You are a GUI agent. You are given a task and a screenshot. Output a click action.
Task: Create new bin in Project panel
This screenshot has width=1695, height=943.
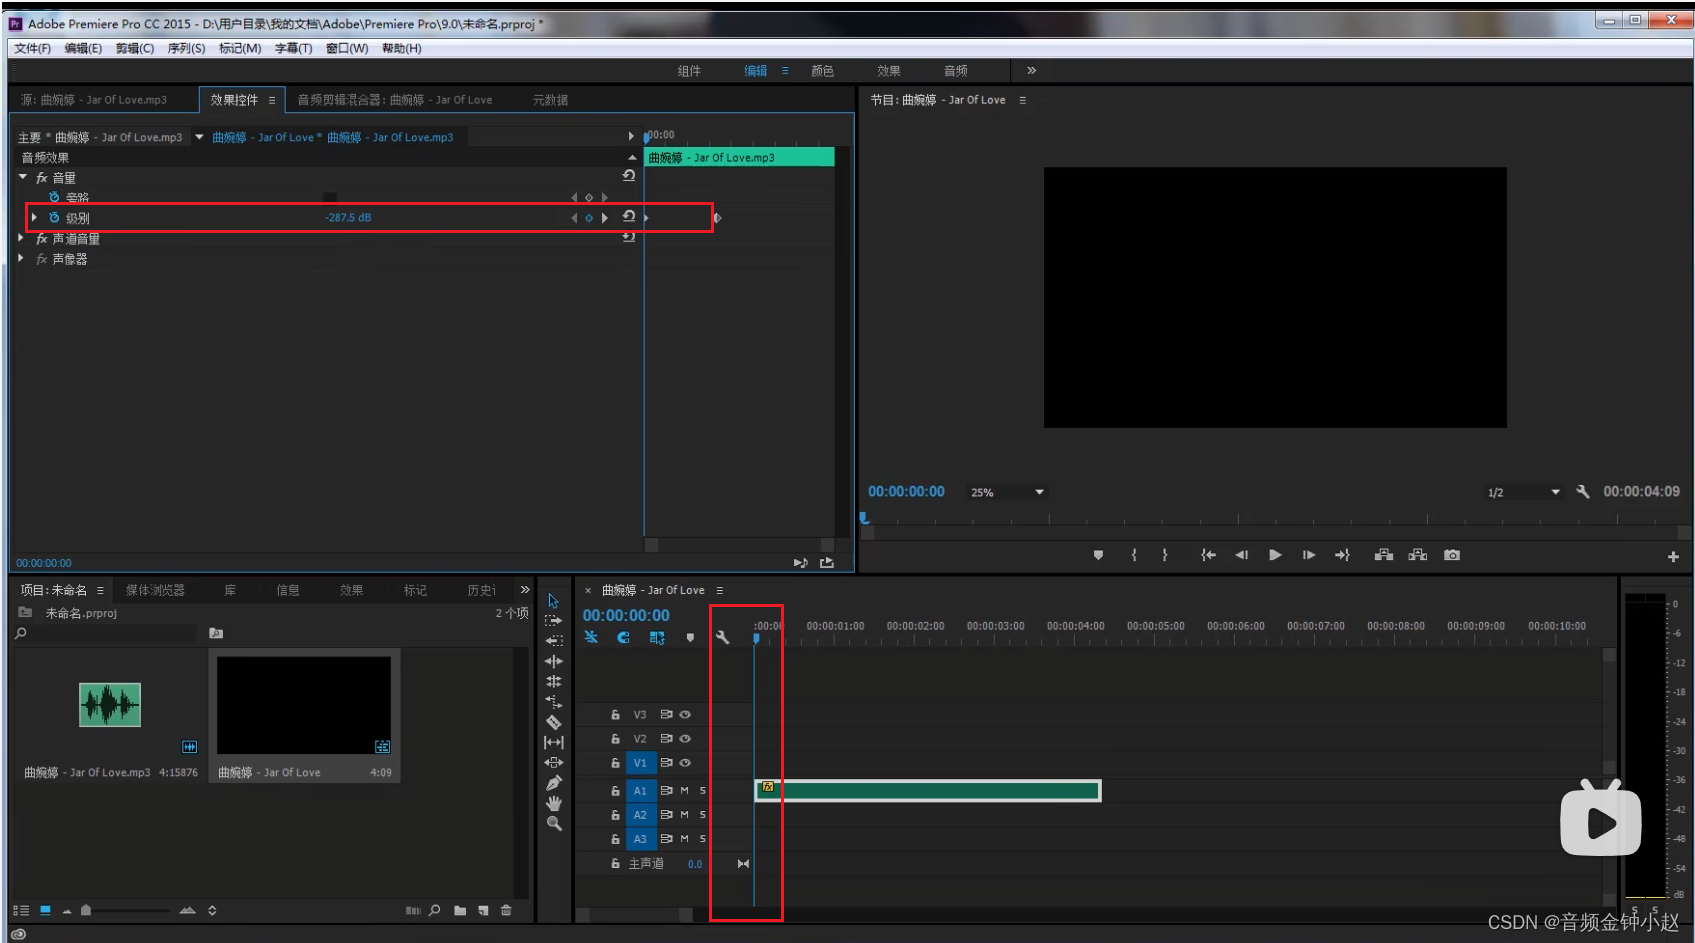pos(460,910)
